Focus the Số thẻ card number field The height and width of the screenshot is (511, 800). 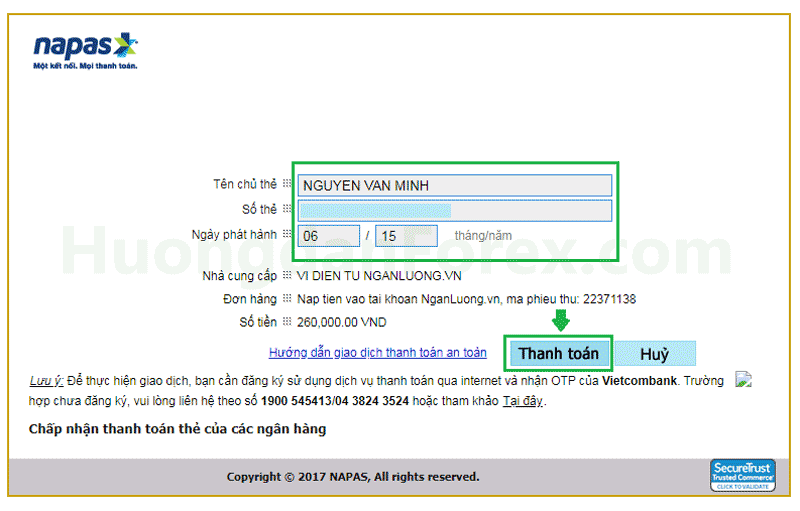[x=455, y=211]
